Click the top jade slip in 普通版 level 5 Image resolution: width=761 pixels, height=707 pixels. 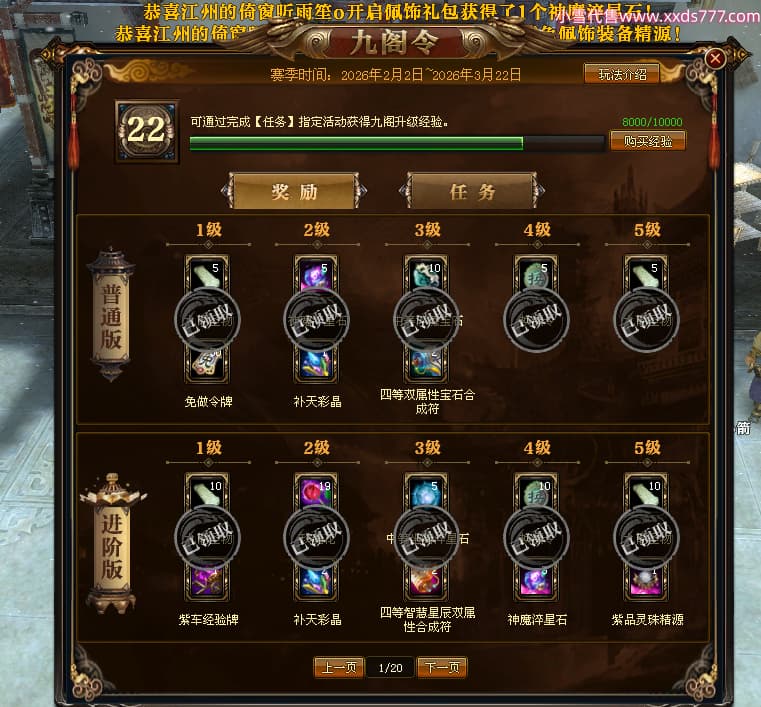(x=646, y=274)
